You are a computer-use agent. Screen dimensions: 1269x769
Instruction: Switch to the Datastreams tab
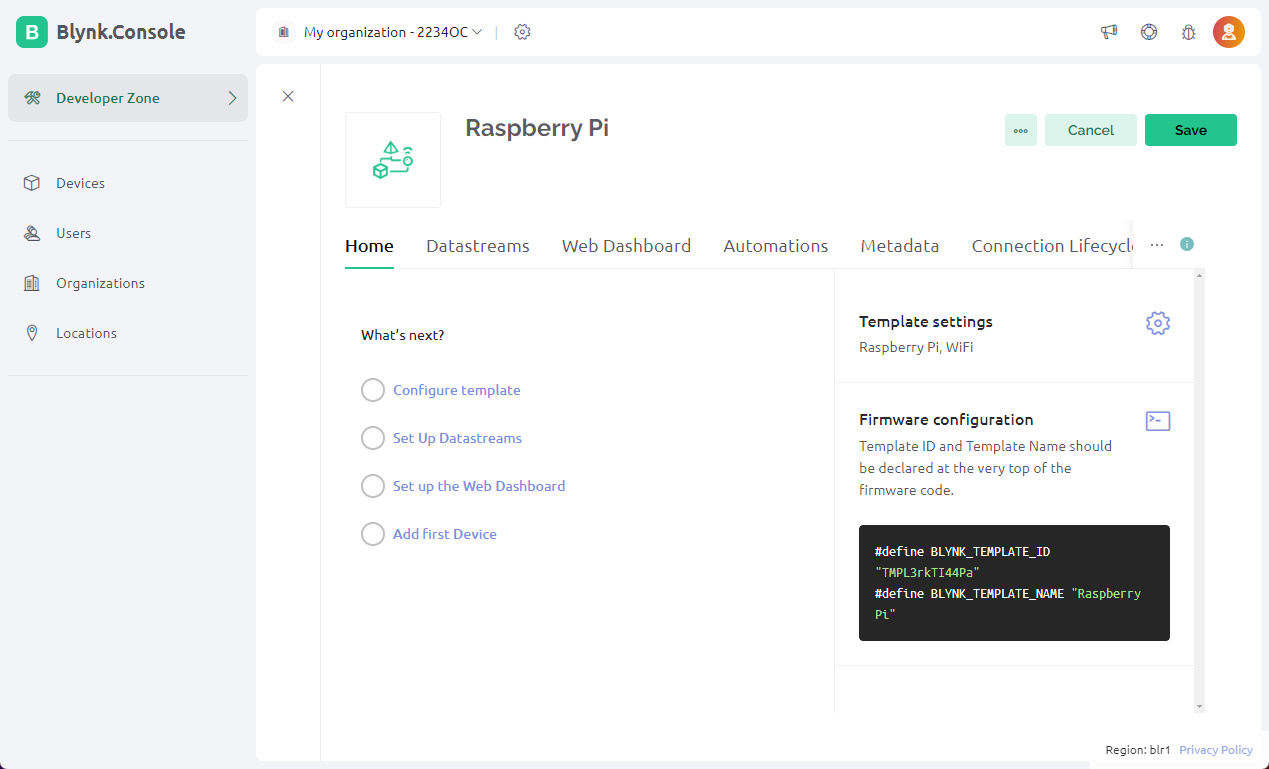(x=478, y=246)
